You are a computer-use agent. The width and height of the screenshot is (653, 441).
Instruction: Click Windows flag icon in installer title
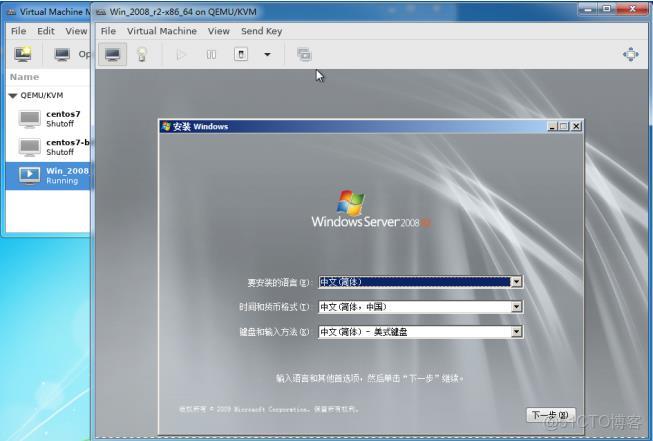click(x=166, y=126)
